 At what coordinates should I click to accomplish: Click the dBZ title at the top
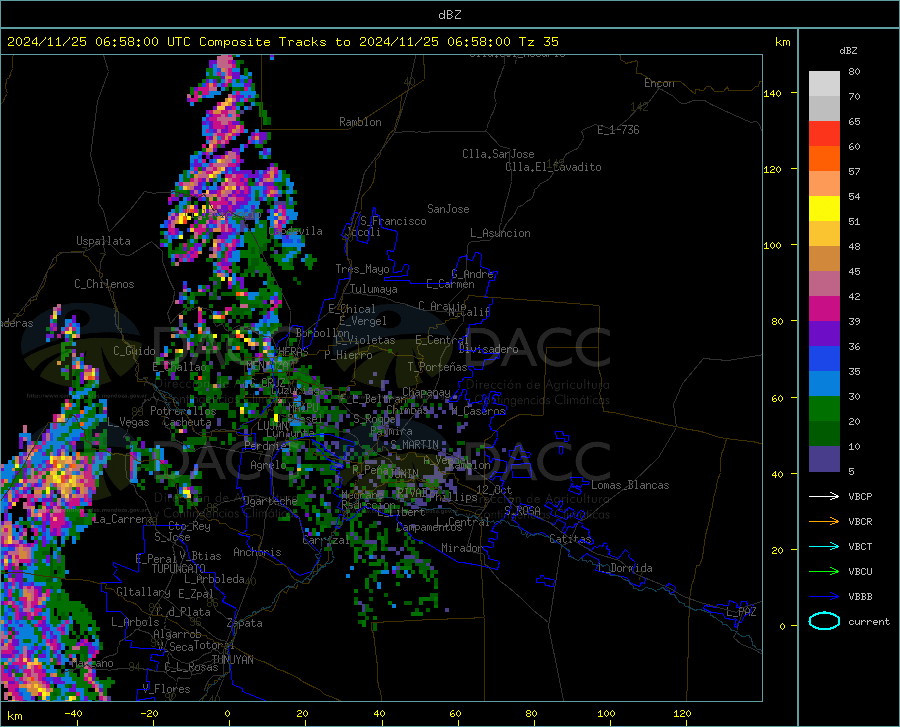pos(449,15)
